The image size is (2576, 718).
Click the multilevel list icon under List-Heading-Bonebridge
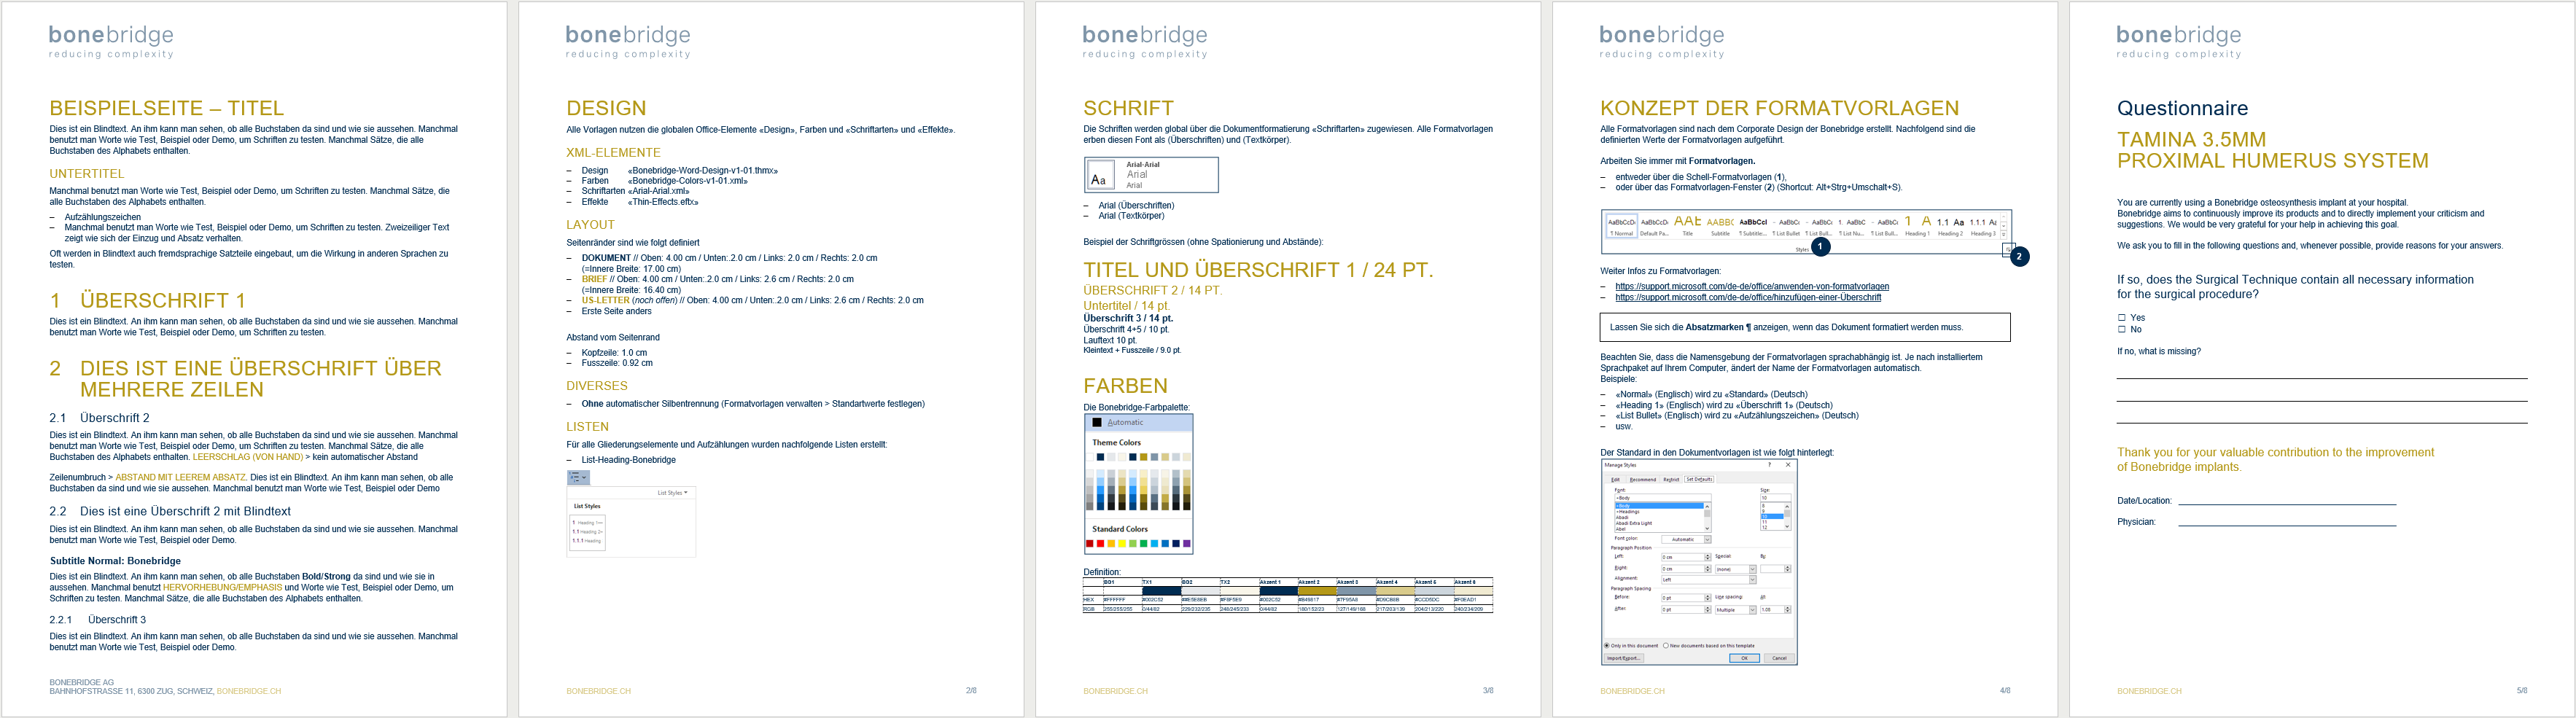[x=578, y=478]
